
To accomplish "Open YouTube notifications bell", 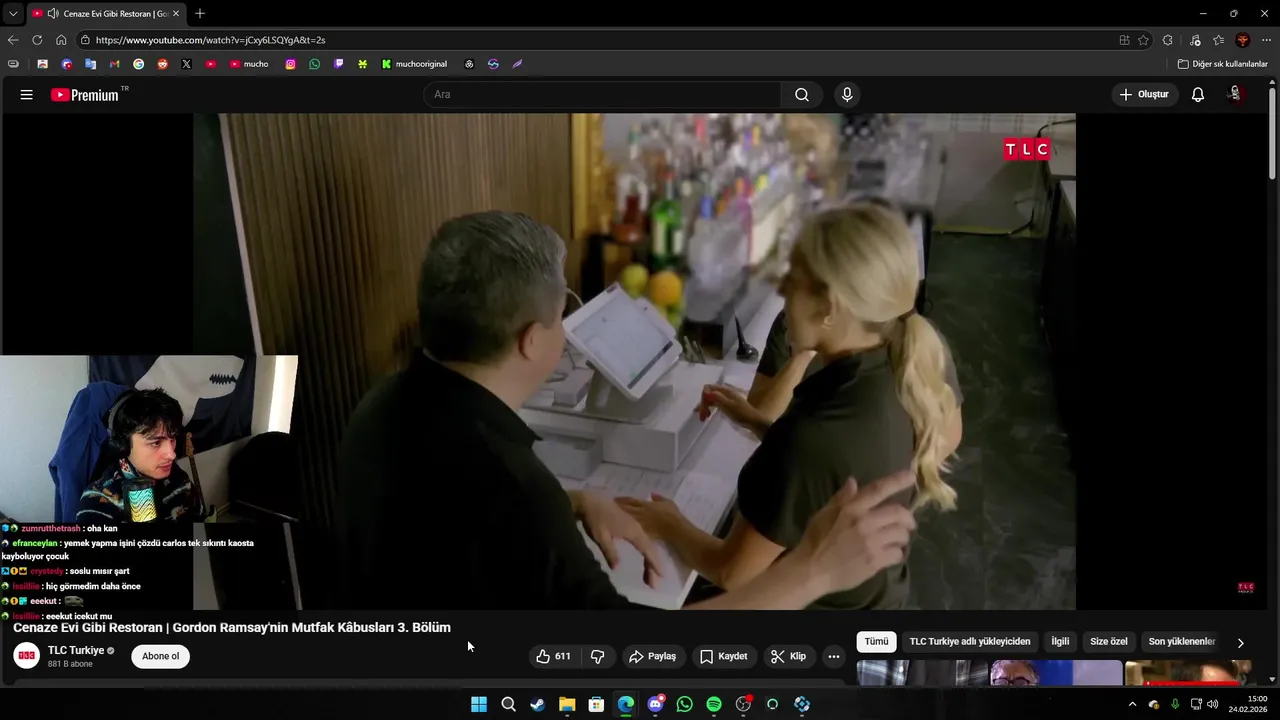I will [x=1198, y=95].
